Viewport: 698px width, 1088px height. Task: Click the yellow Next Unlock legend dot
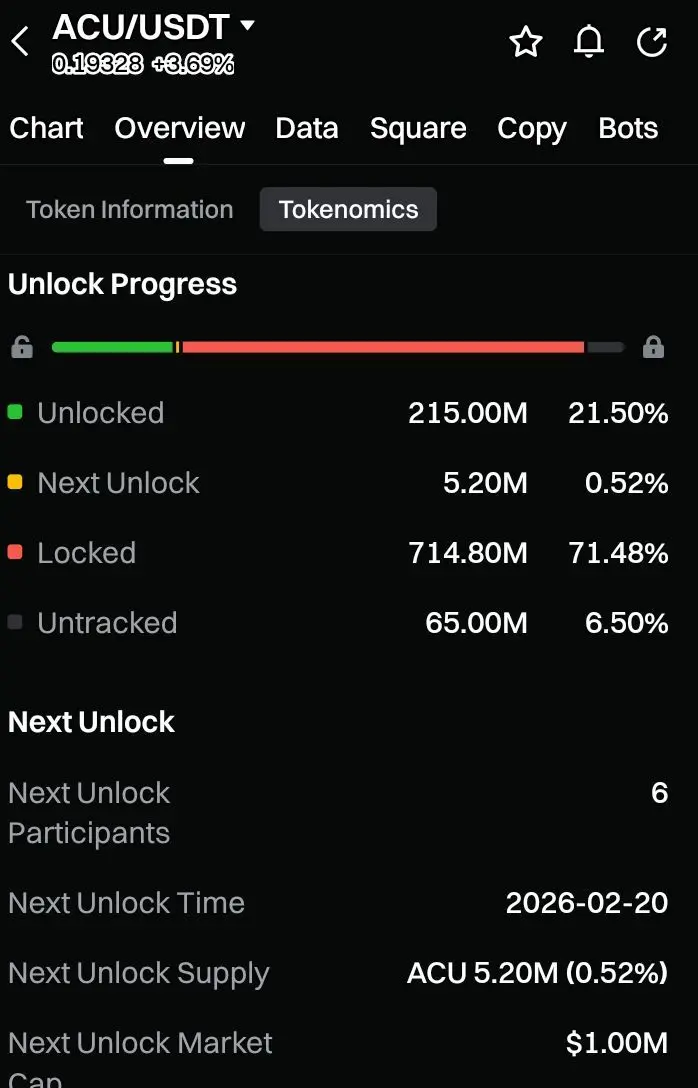tap(15, 482)
